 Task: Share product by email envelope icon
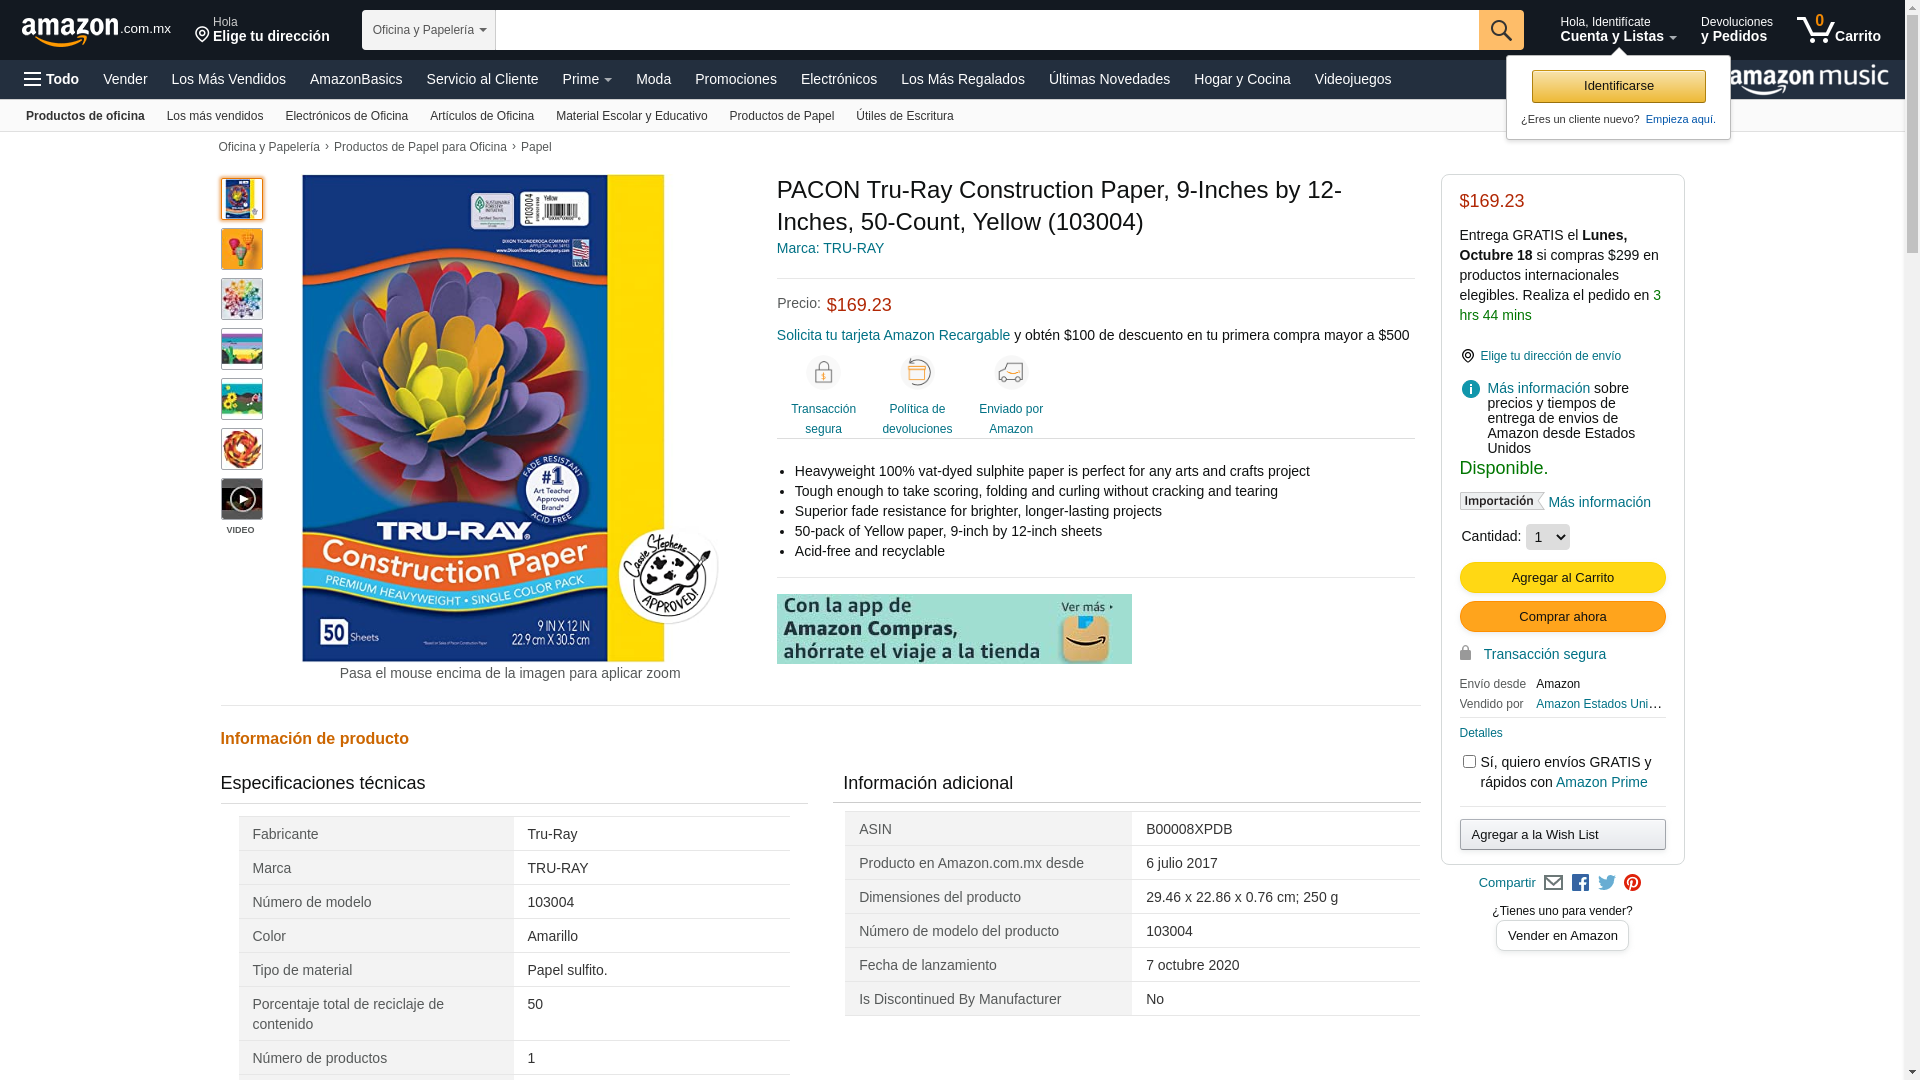tap(1553, 883)
